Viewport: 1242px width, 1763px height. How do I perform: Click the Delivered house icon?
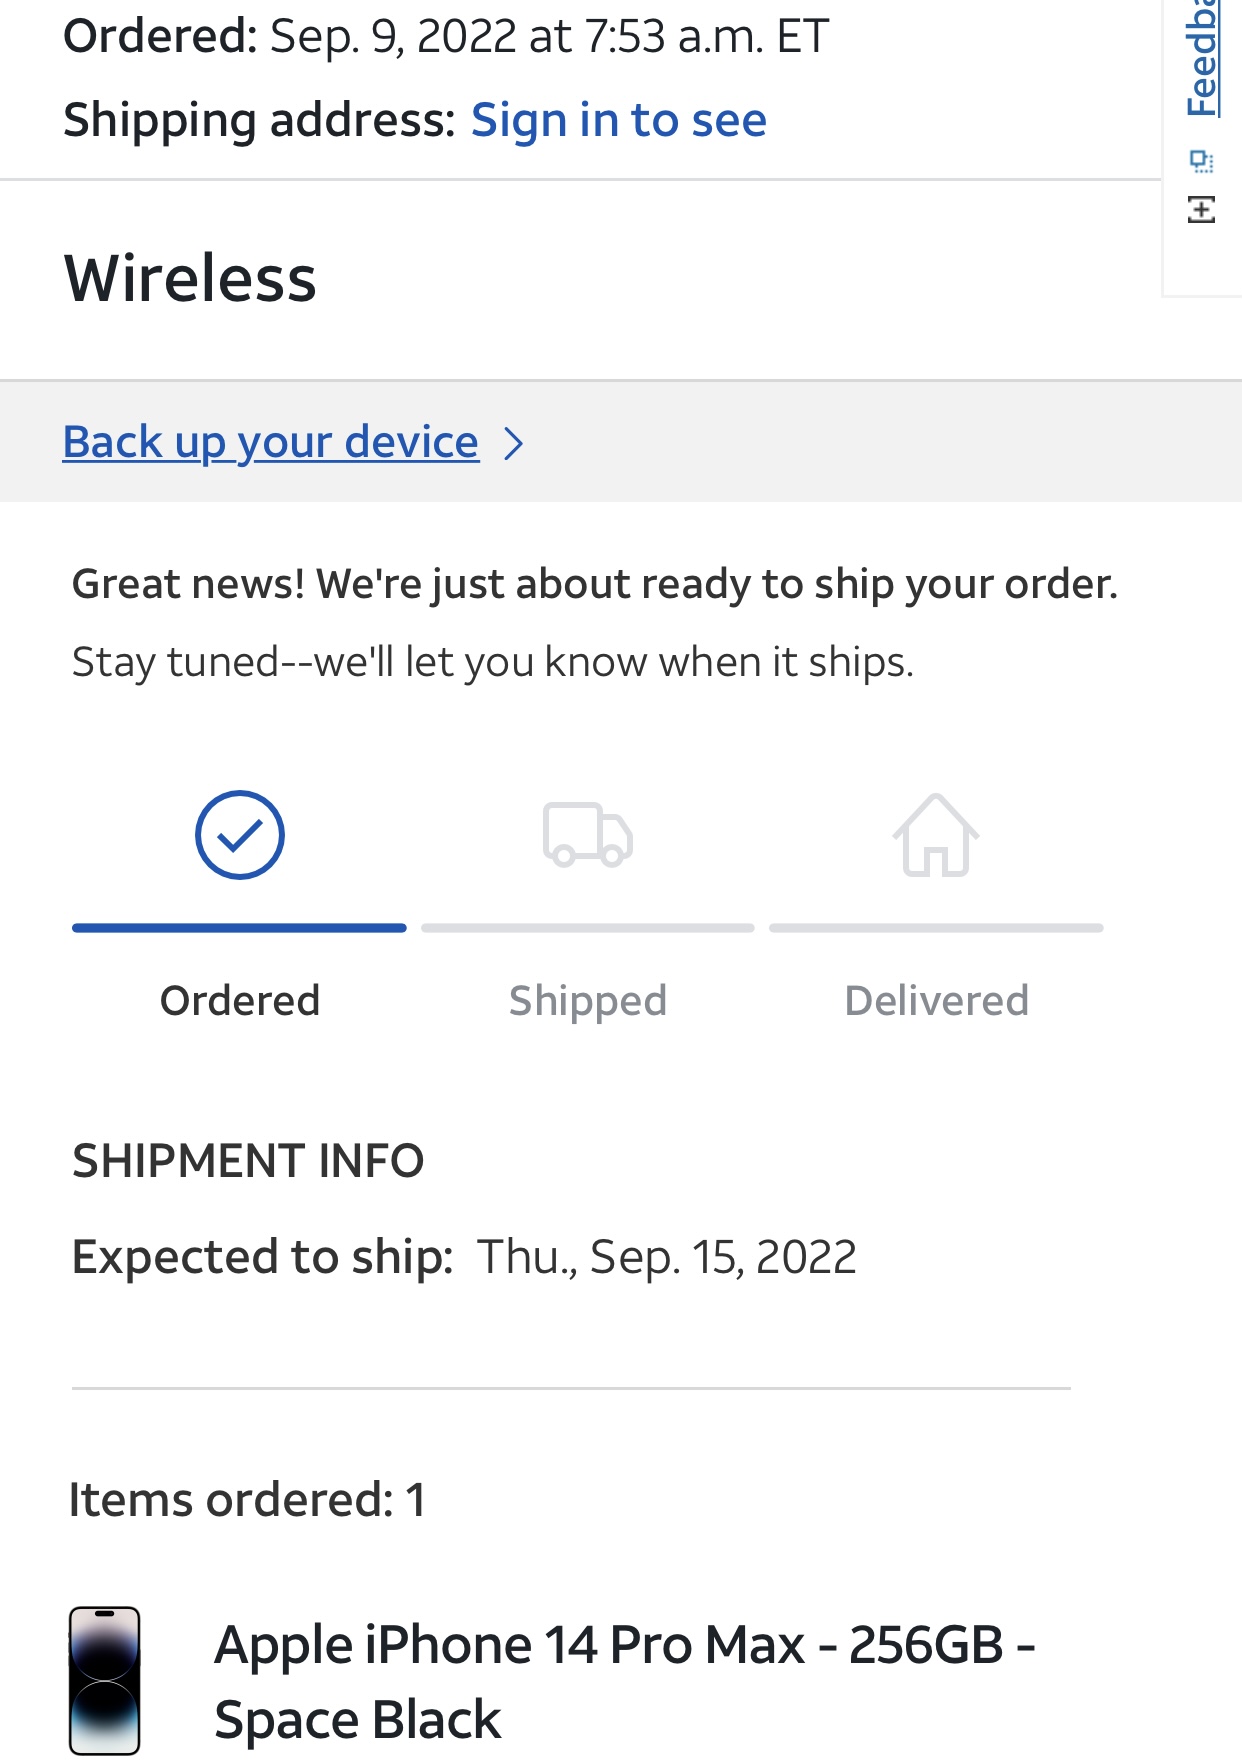tap(936, 835)
